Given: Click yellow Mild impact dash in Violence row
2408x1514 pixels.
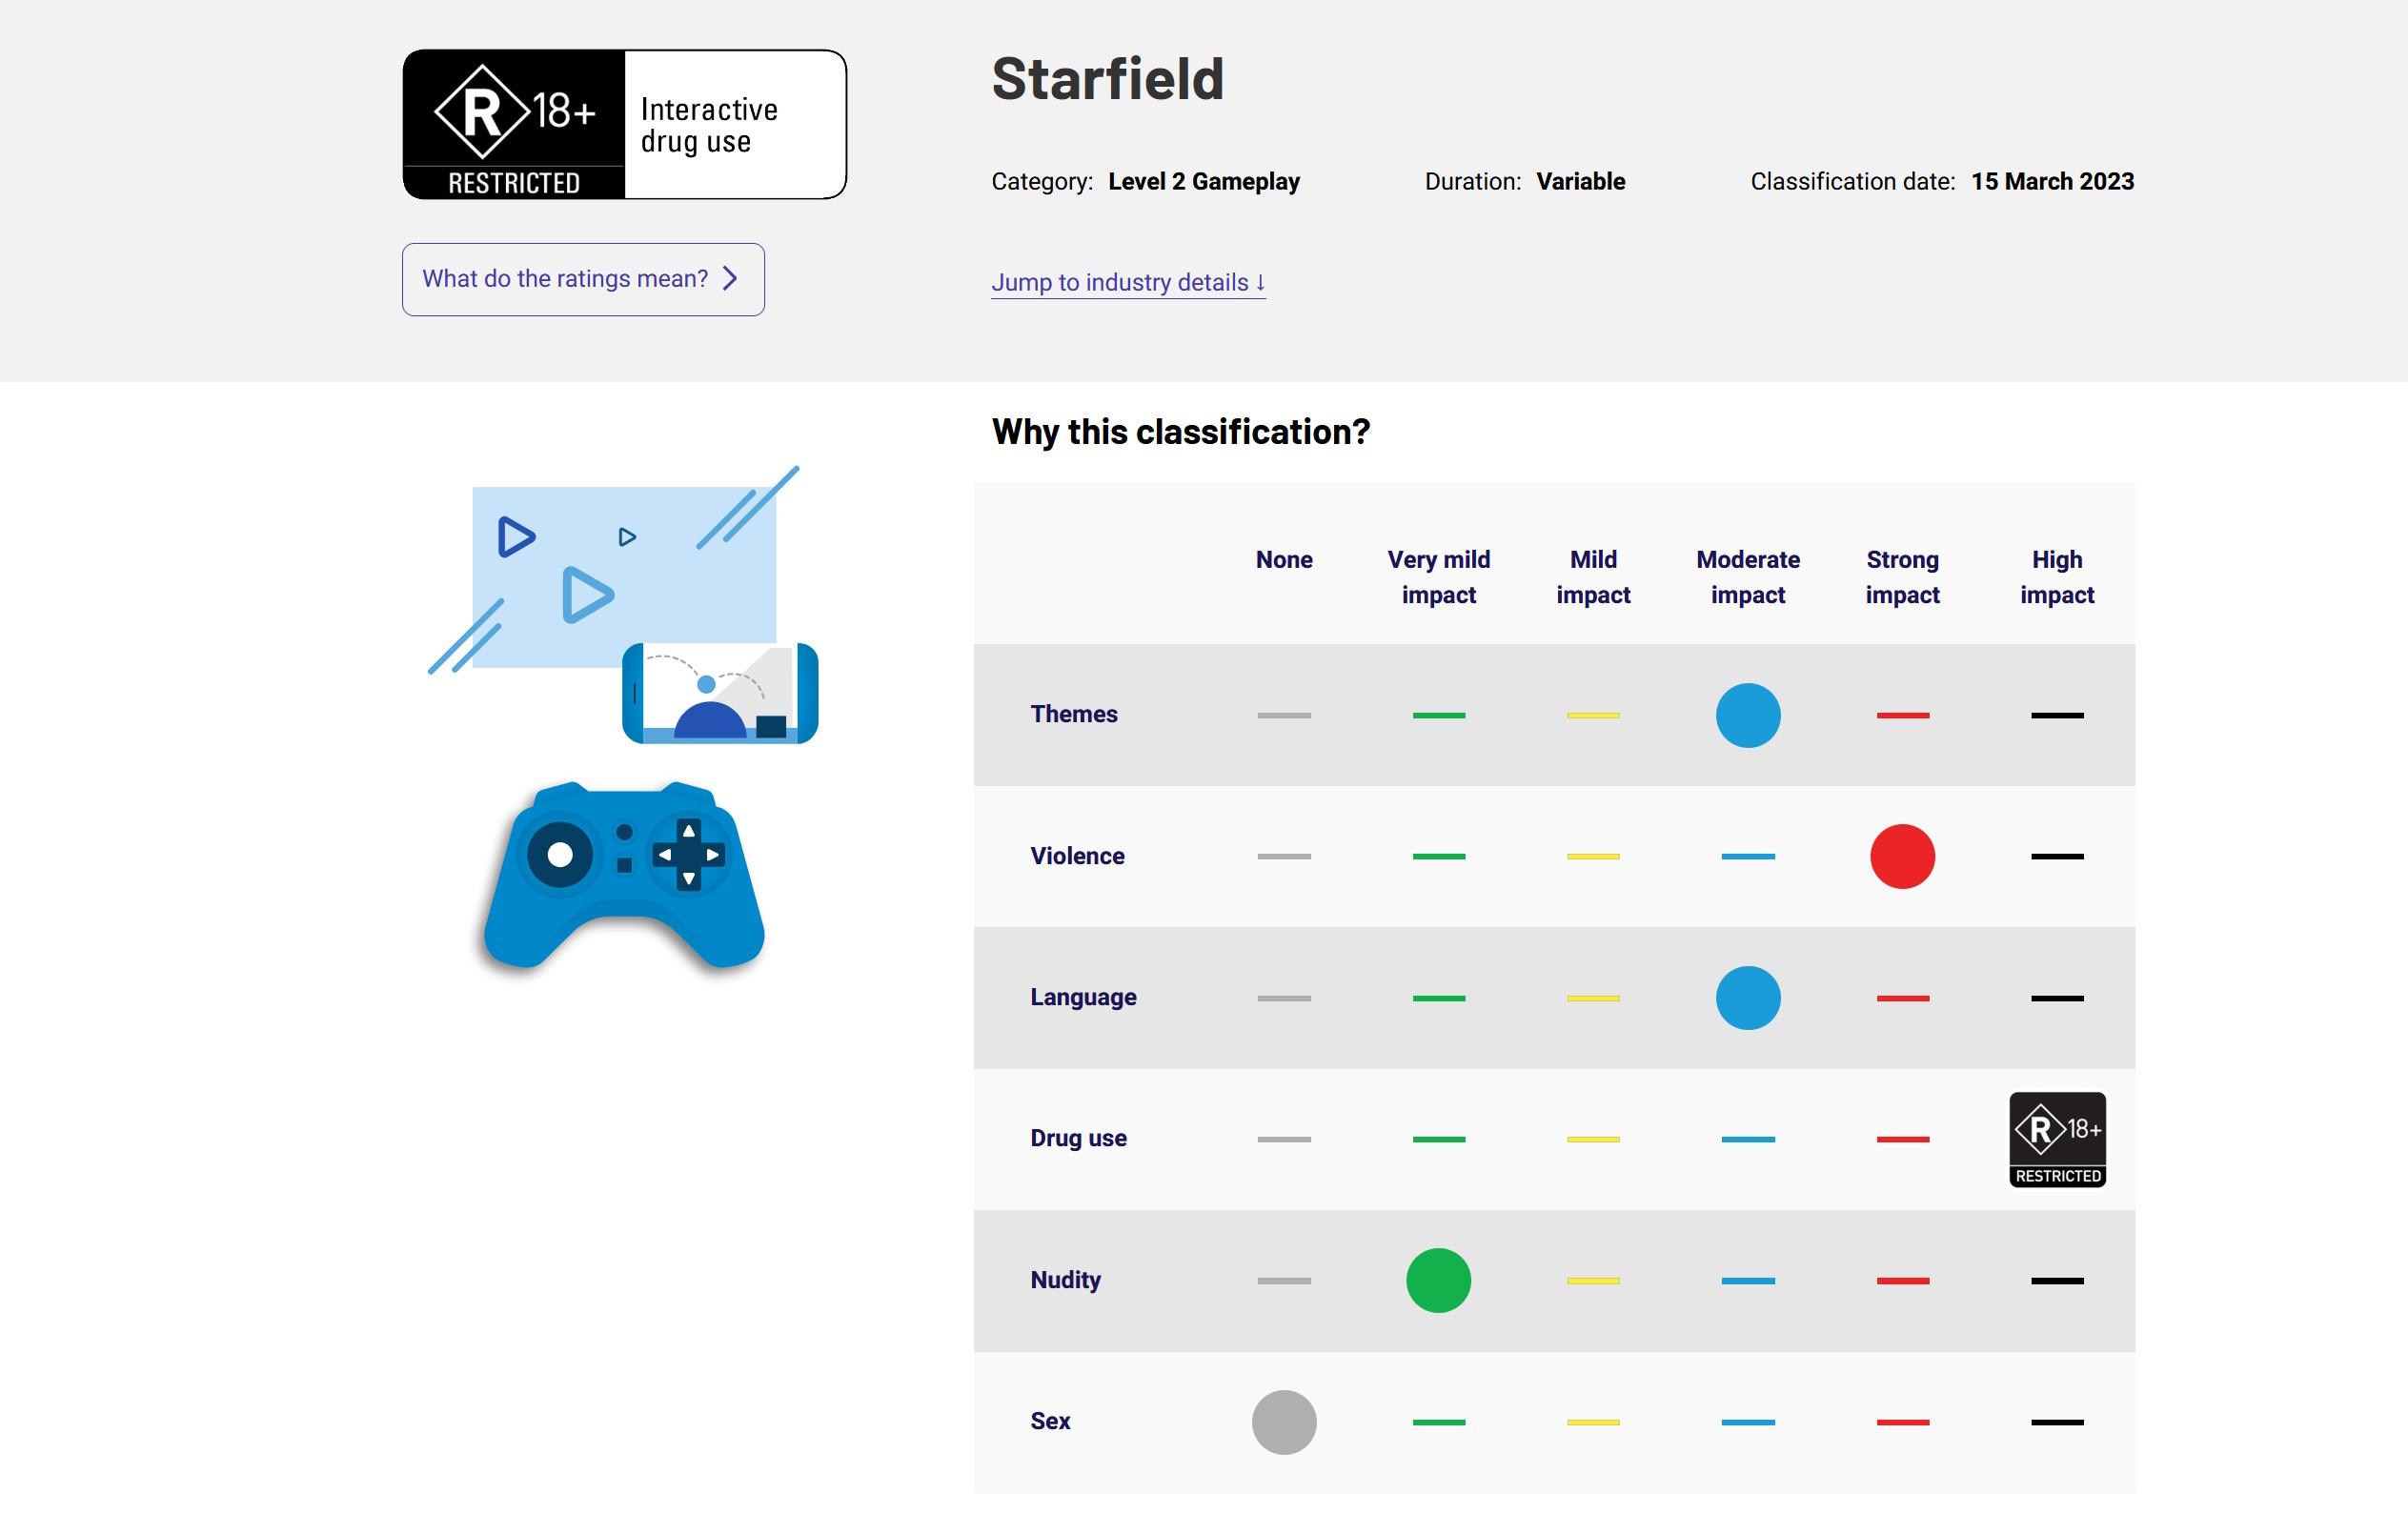Looking at the screenshot, I should (1593, 856).
